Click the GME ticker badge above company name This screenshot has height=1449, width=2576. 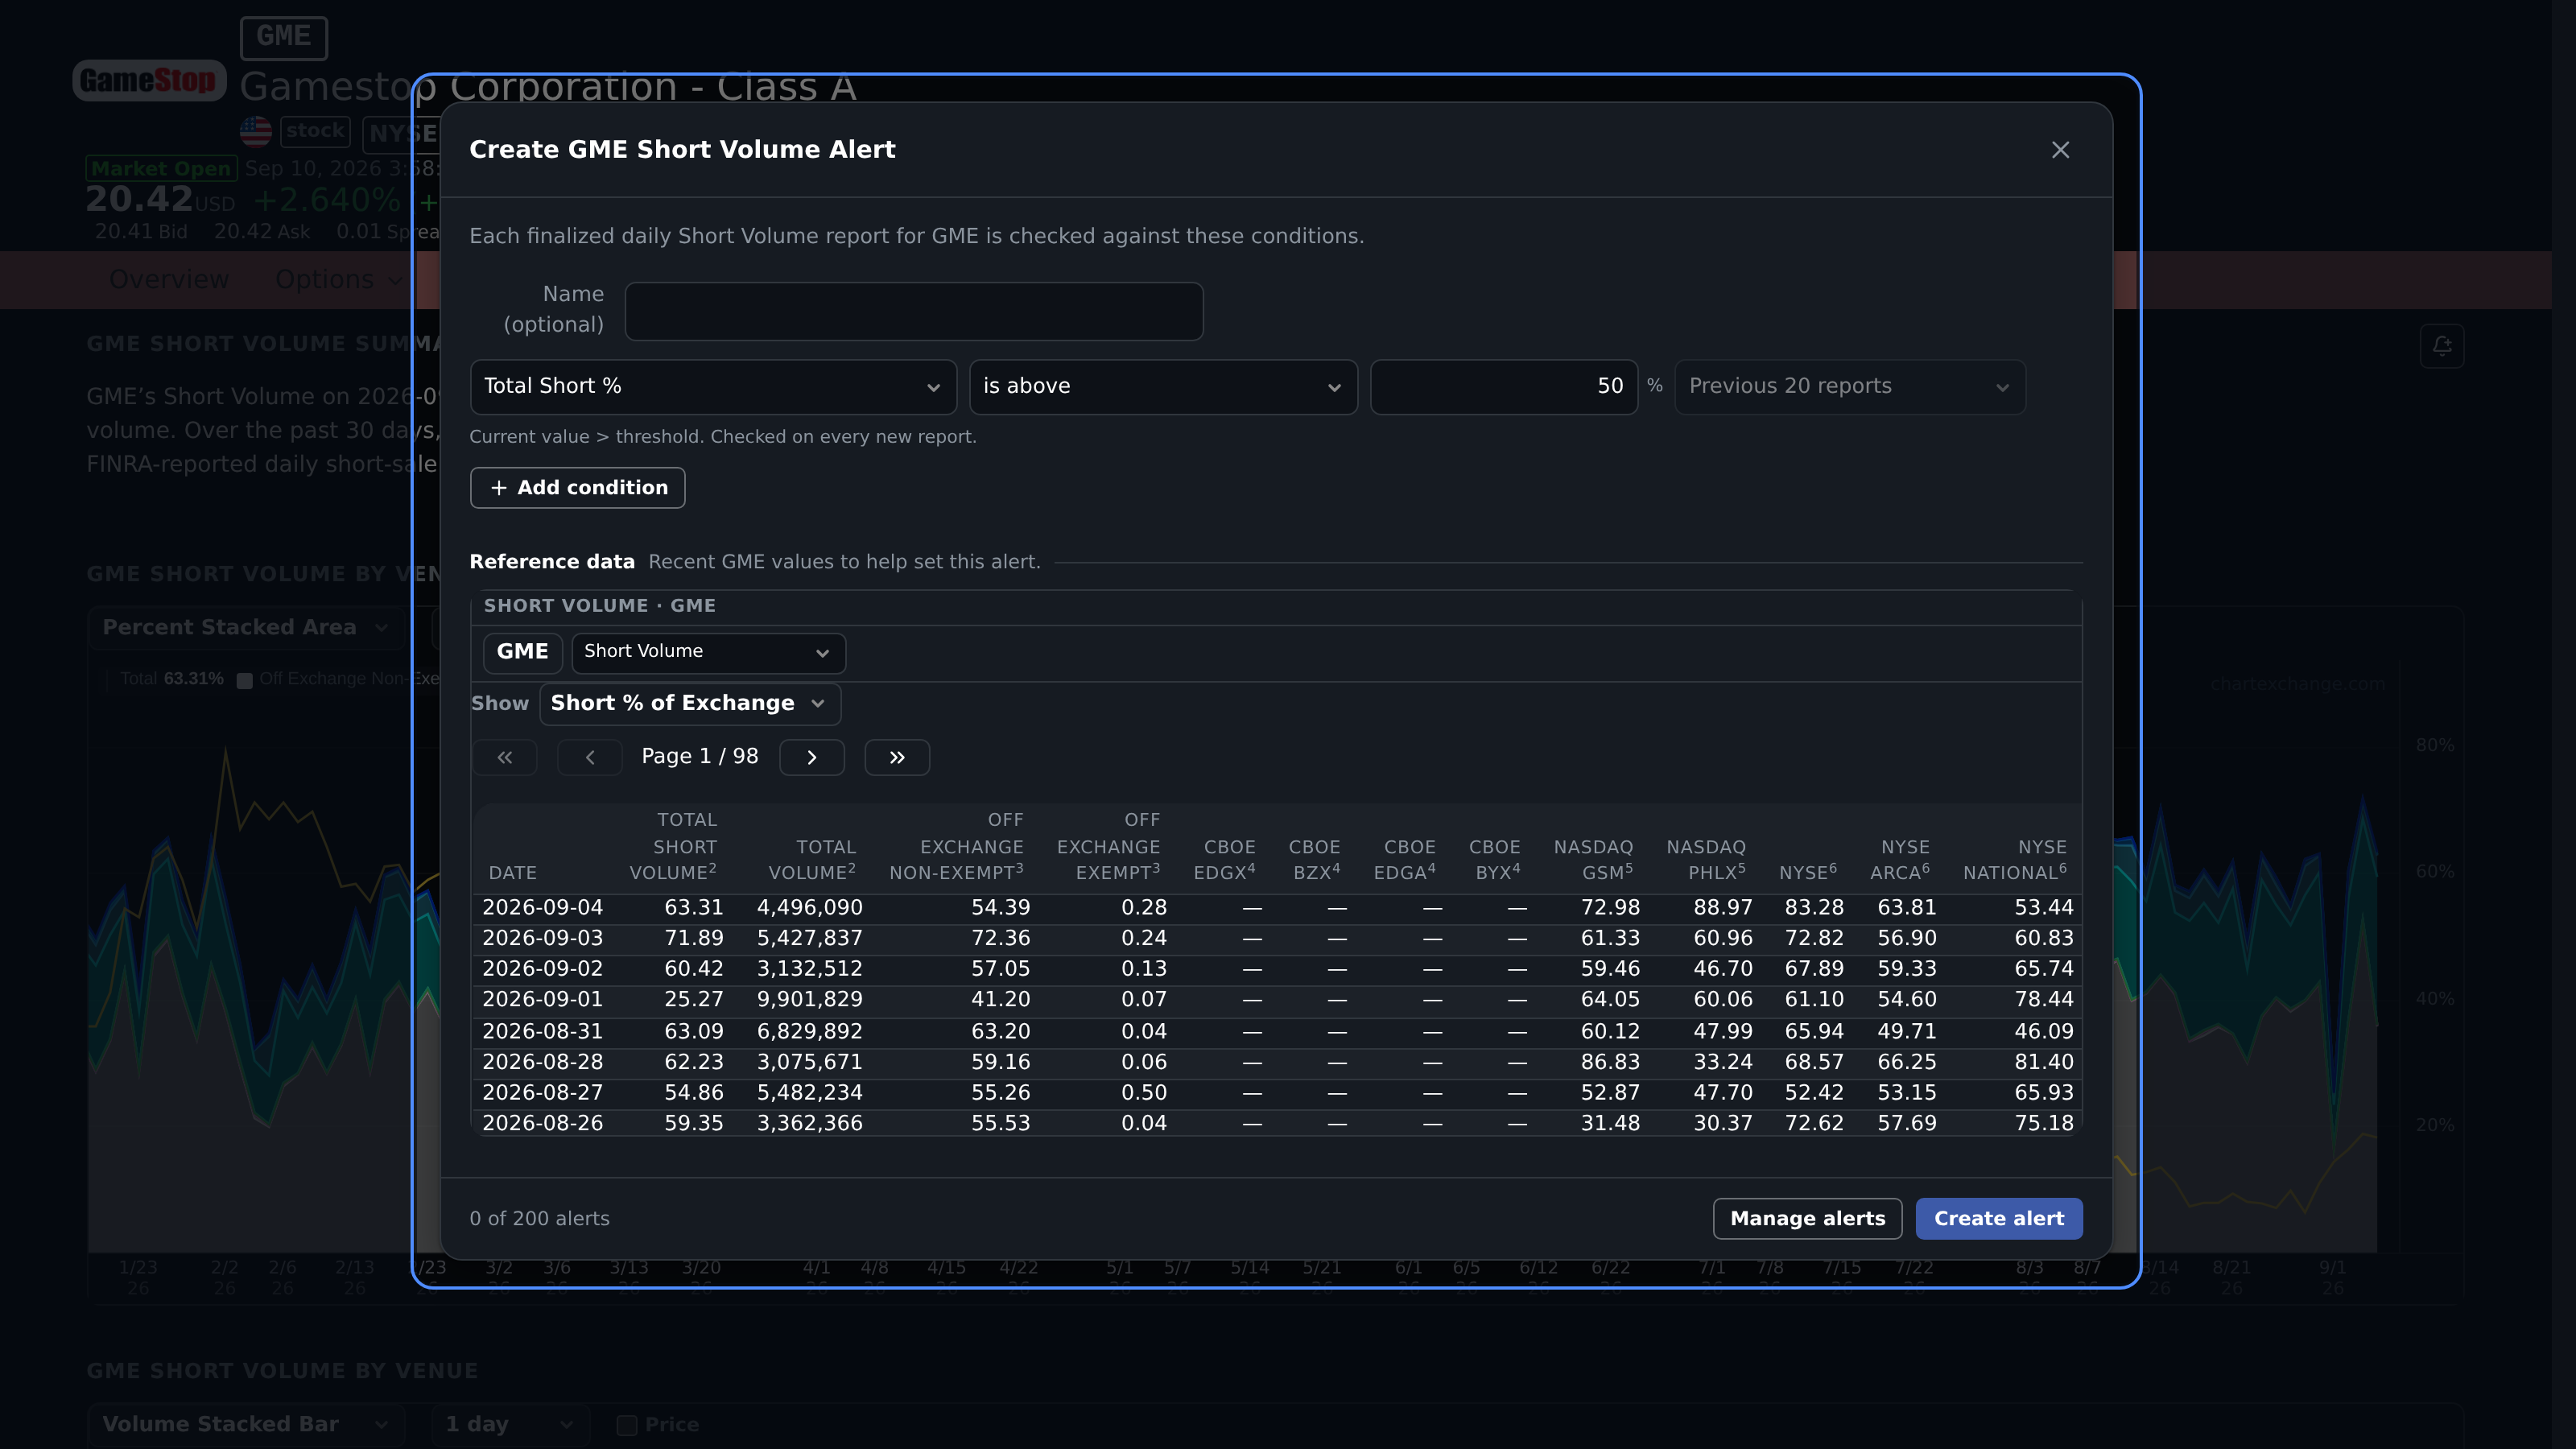coord(284,37)
